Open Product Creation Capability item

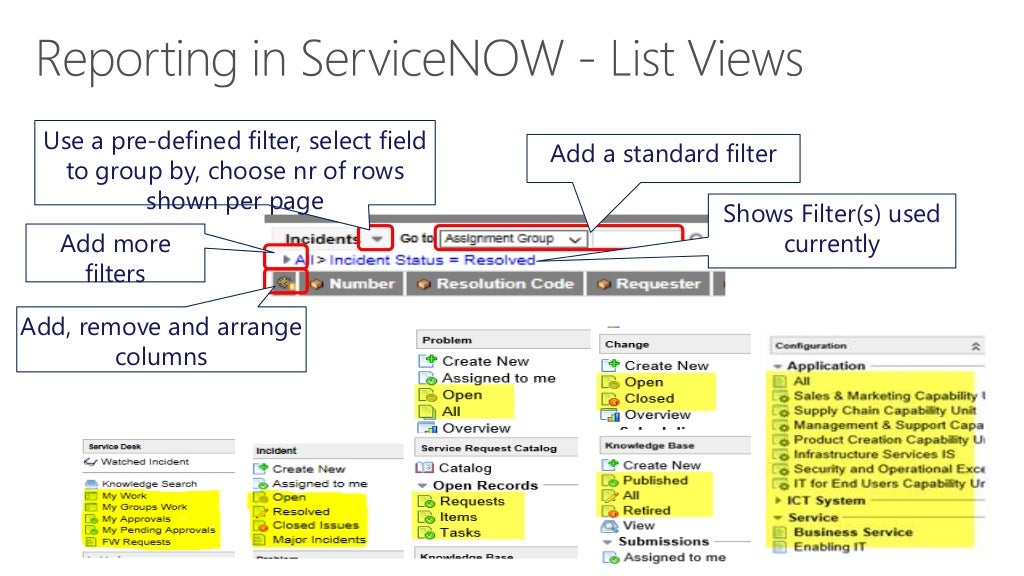(889, 440)
